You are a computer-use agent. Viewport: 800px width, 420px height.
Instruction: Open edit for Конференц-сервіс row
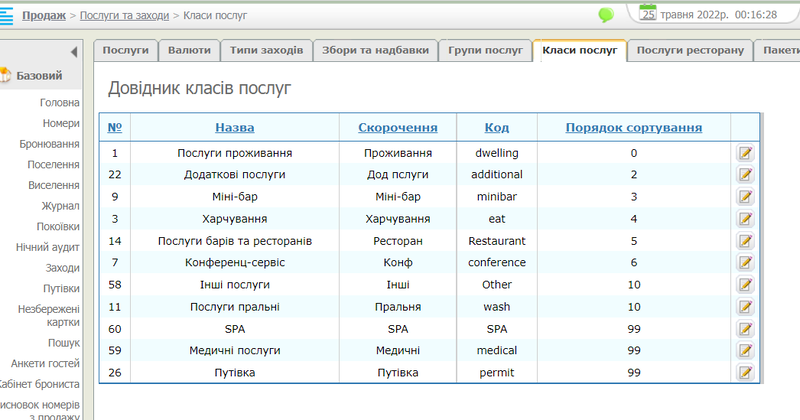point(745,263)
